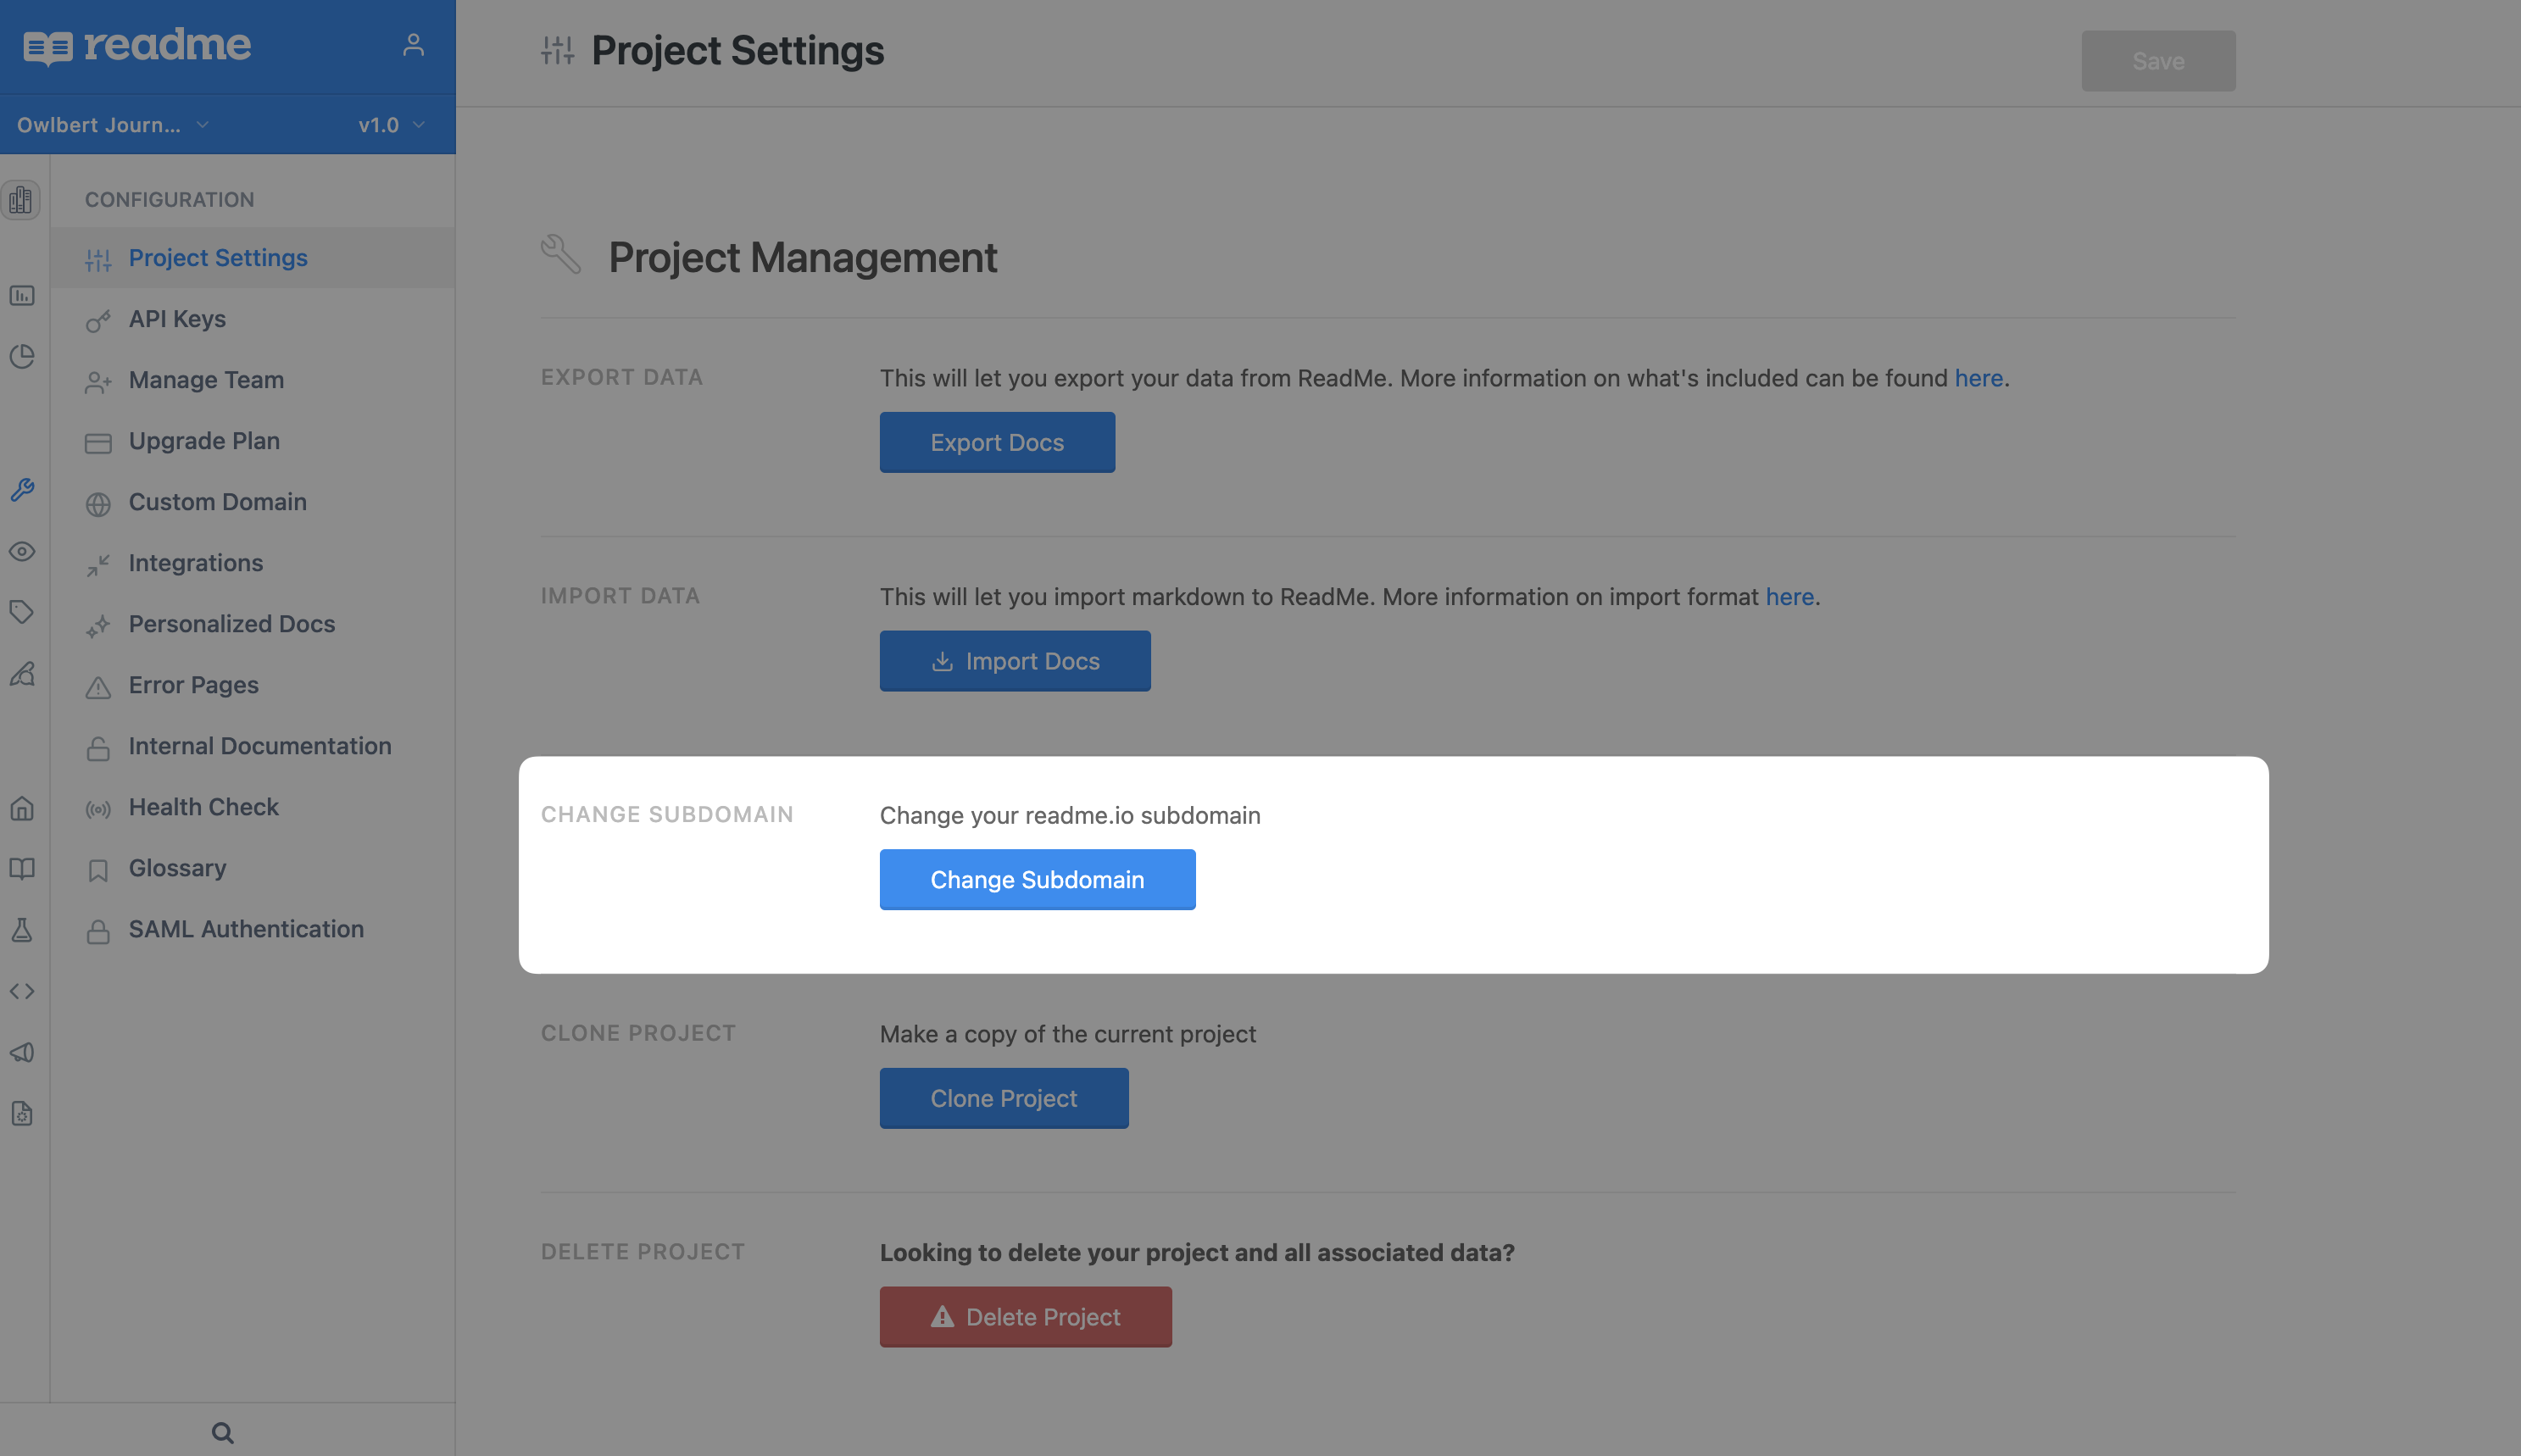This screenshot has width=2521, height=1456.
Task: Select API Keys in the Configuration menu
Action: click(x=177, y=319)
